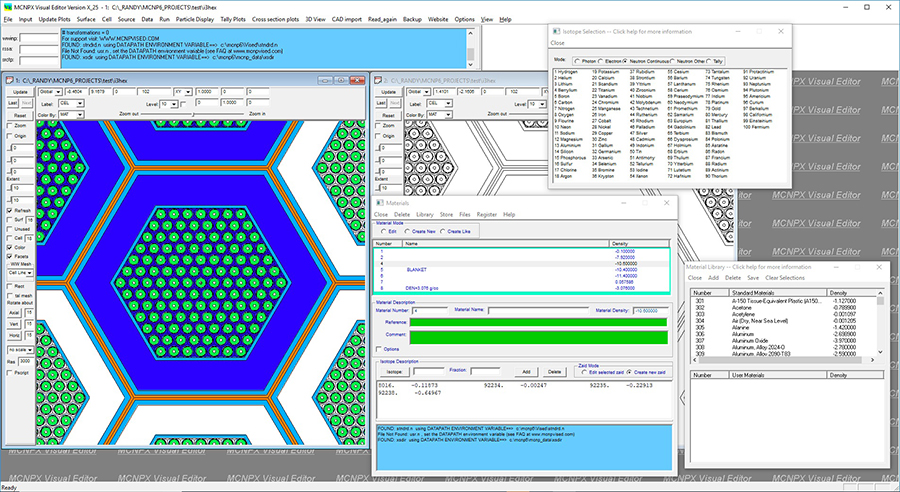Enable the tal mesh checkbox
This screenshot has height=492, width=900.
pyautogui.click(x=10, y=295)
